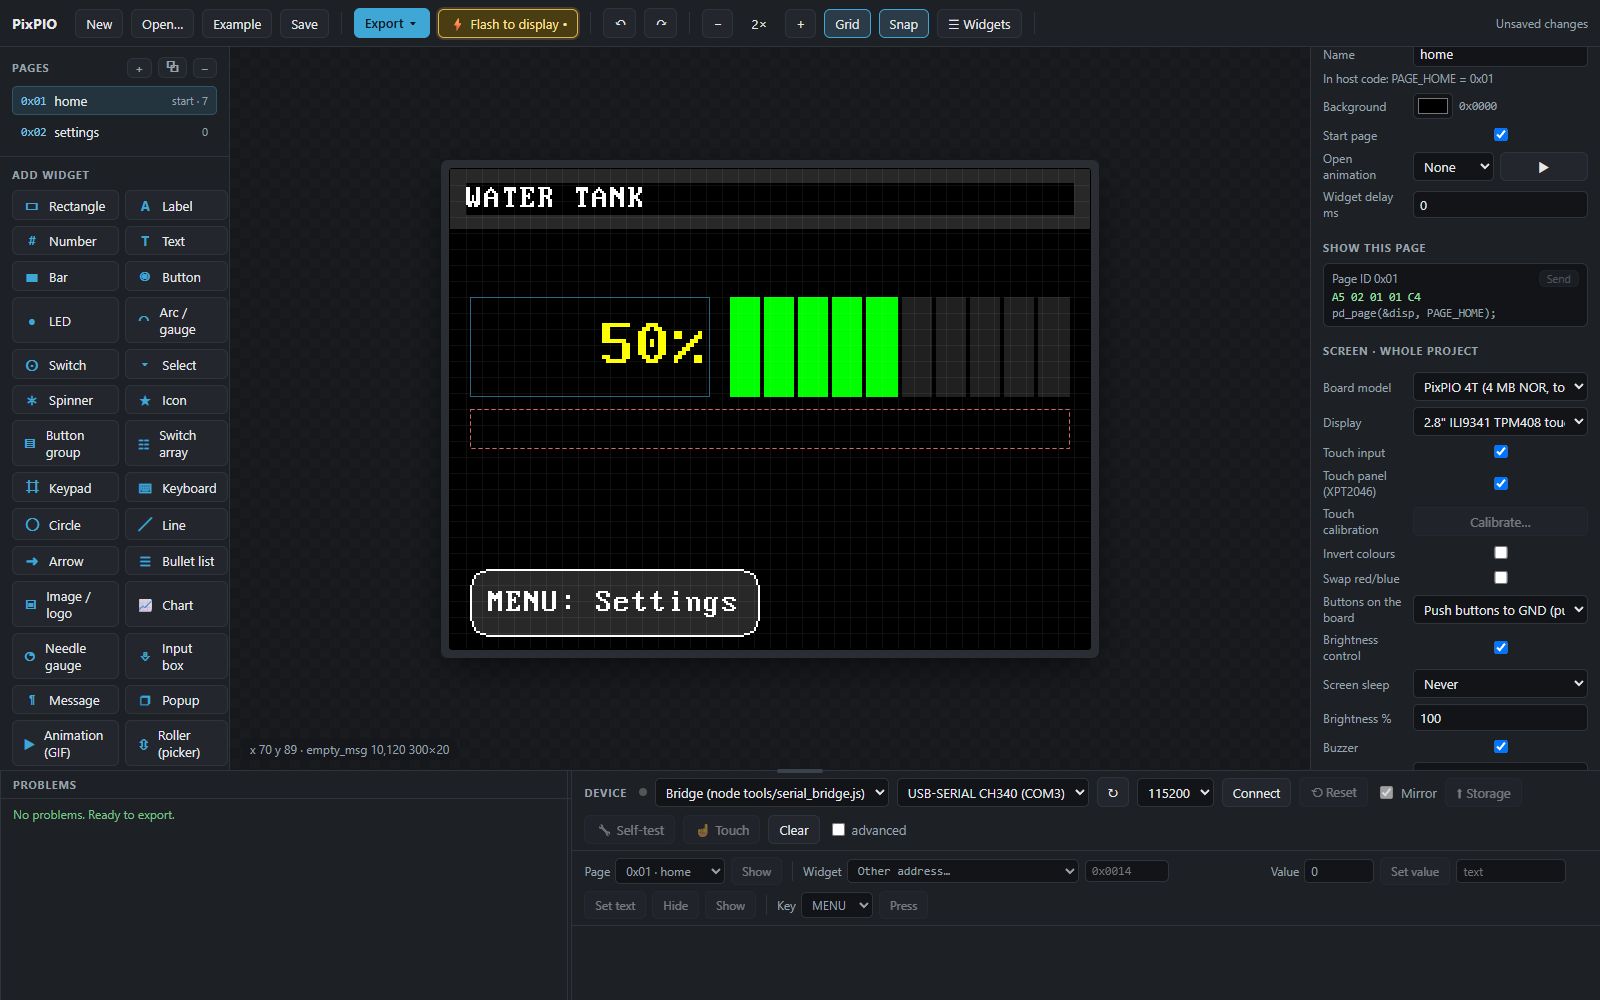The width and height of the screenshot is (1600, 1000).
Task: Toggle the Buzzer checkbox
Action: 1501,747
